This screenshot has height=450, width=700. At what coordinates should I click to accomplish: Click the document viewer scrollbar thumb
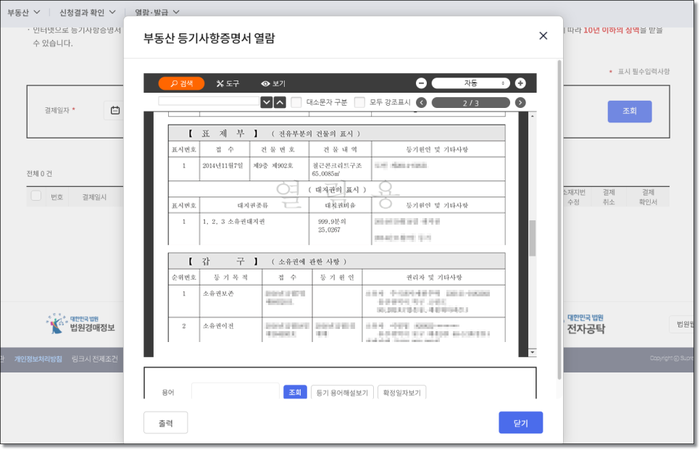pos(532,238)
